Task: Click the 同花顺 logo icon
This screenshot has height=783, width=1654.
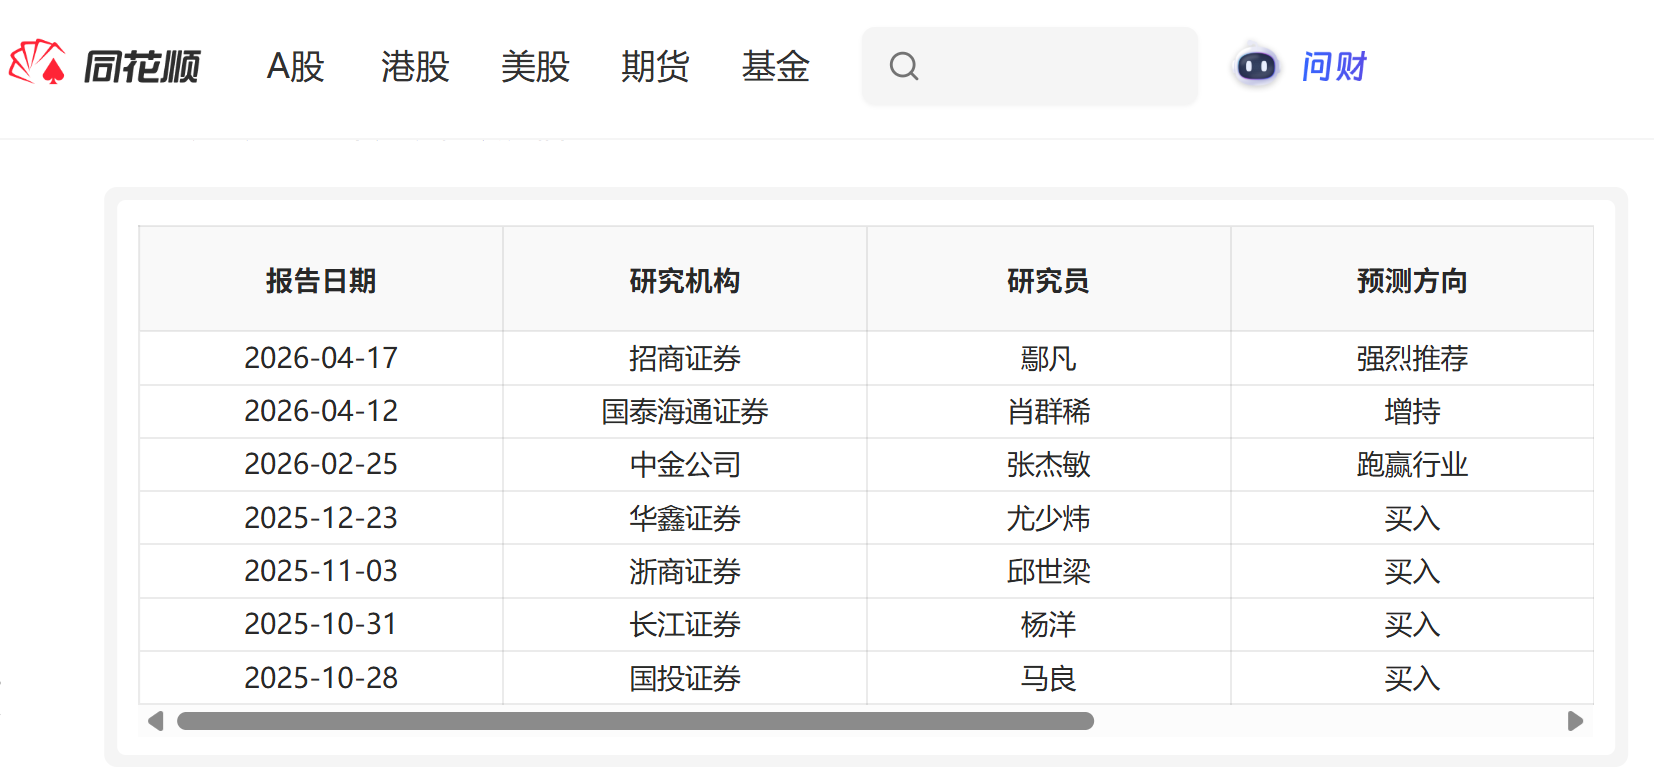Action: coord(37,64)
